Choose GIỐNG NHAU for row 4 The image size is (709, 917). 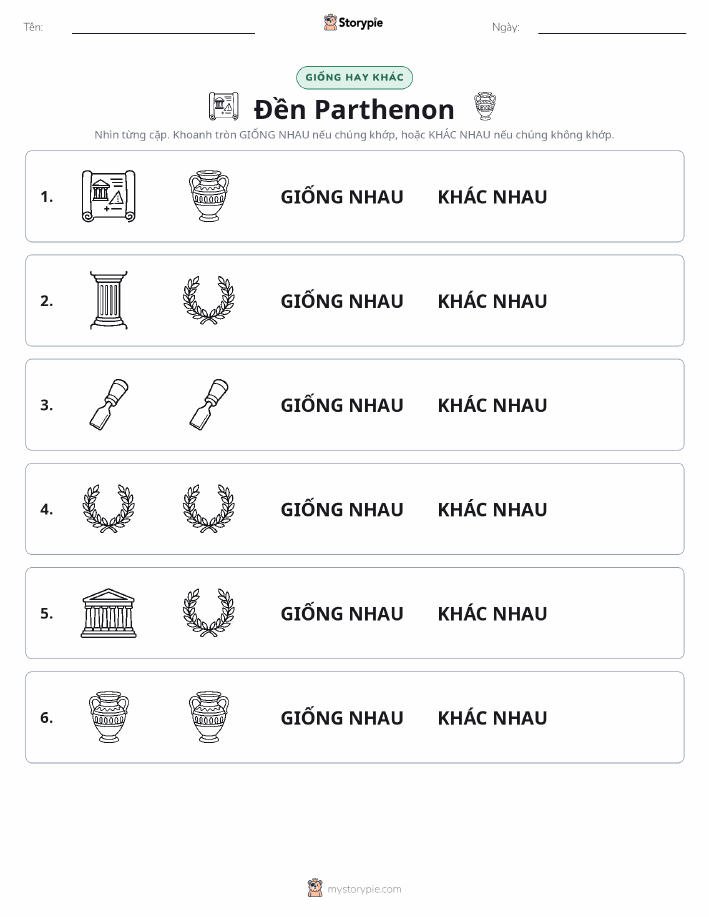click(342, 509)
